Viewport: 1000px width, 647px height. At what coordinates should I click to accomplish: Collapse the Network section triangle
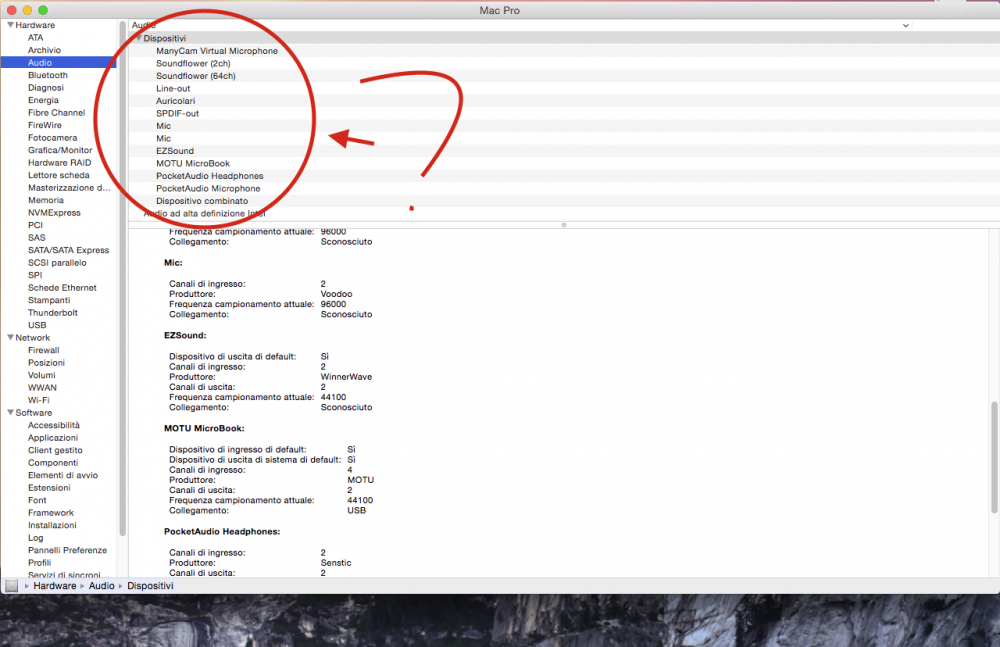point(10,338)
